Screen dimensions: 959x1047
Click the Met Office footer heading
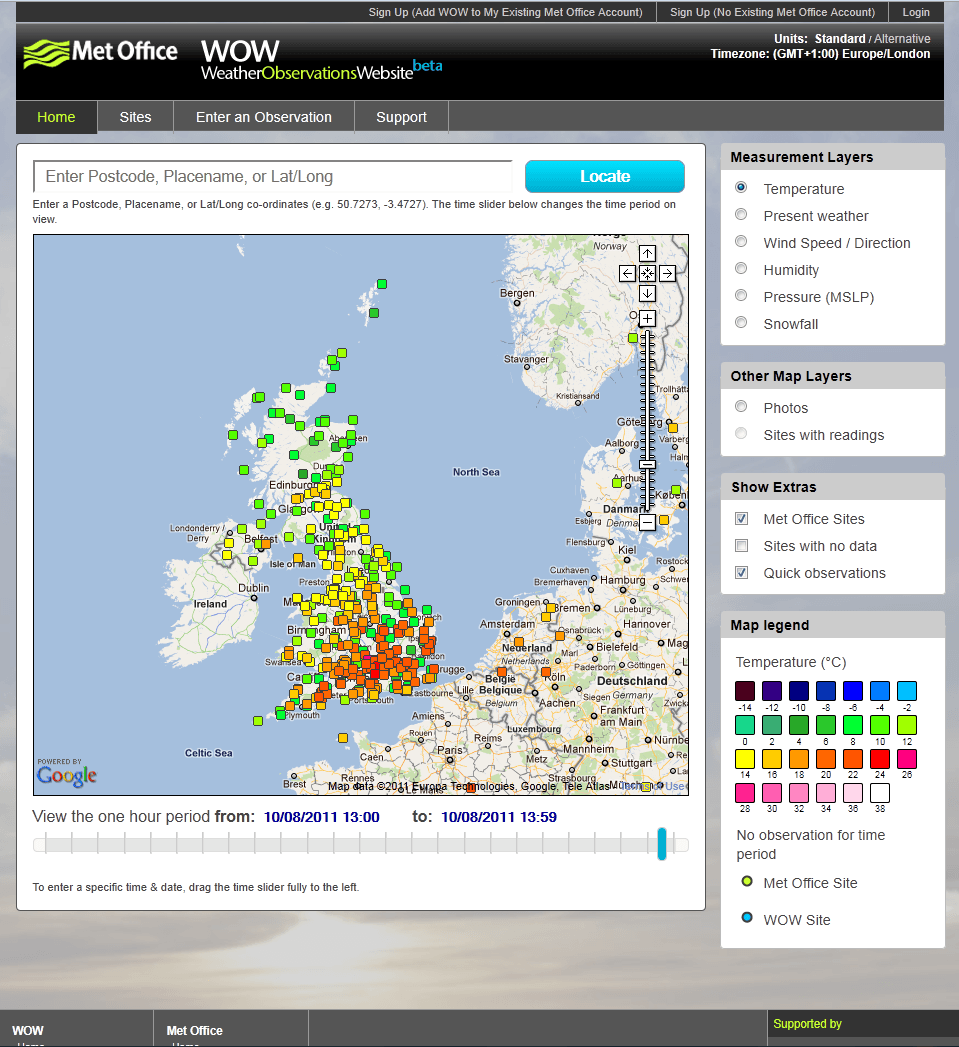[x=194, y=1030]
